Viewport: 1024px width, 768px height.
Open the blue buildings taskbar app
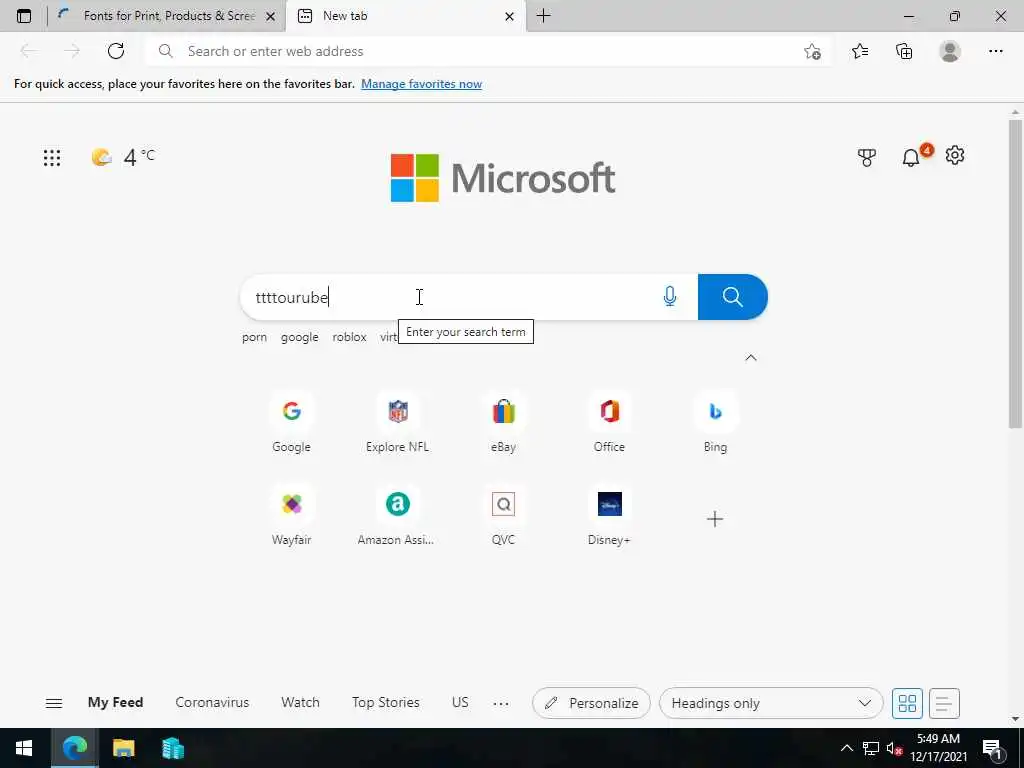[x=173, y=748]
